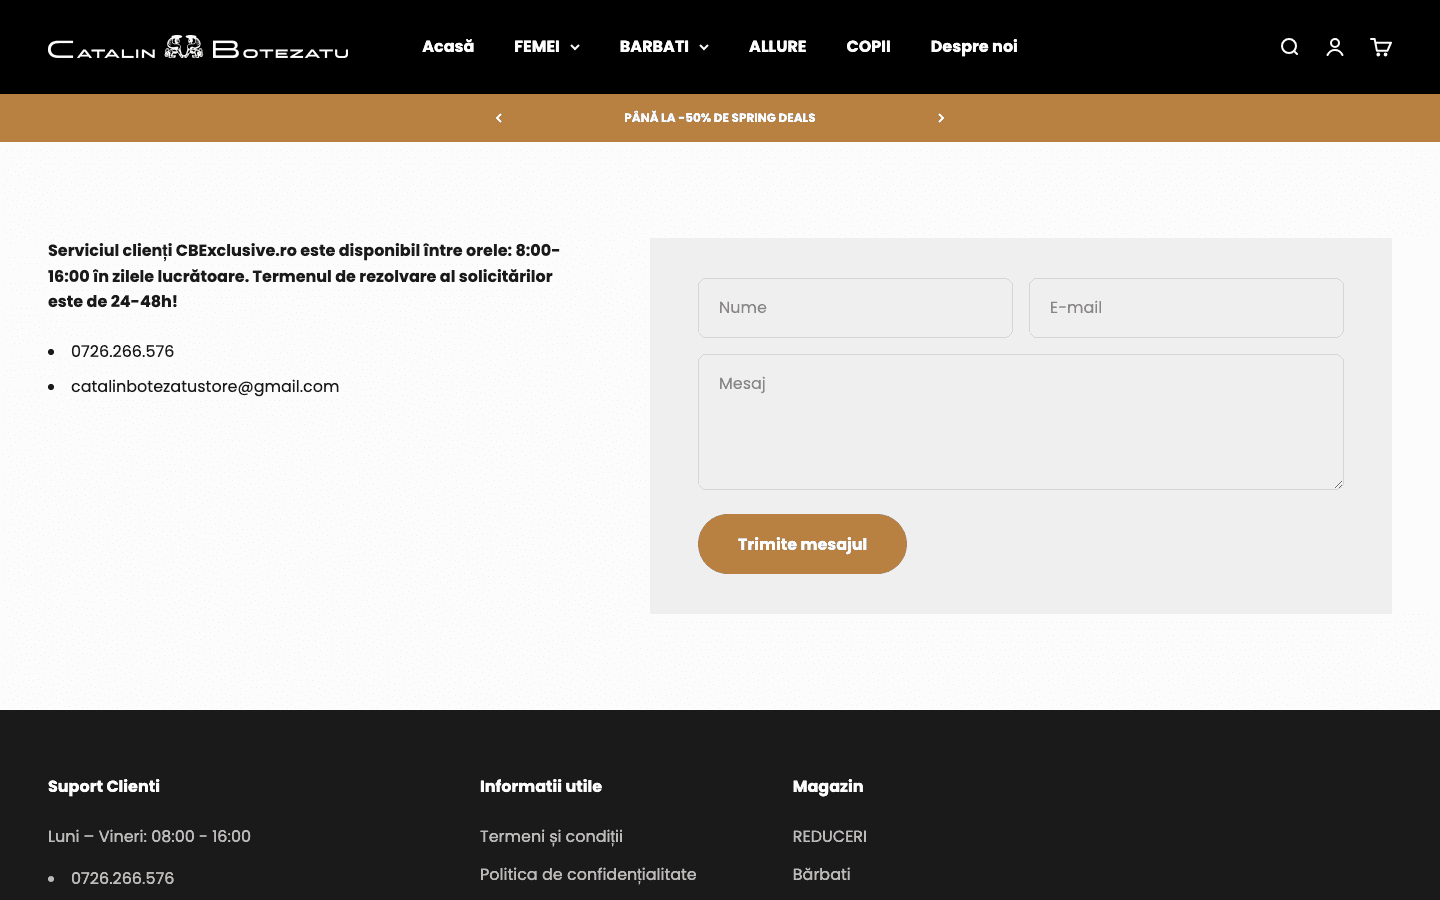Viewport: 1440px width, 900px height.
Task: Click the Catalin Botezatu logo
Action: coord(198,47)
